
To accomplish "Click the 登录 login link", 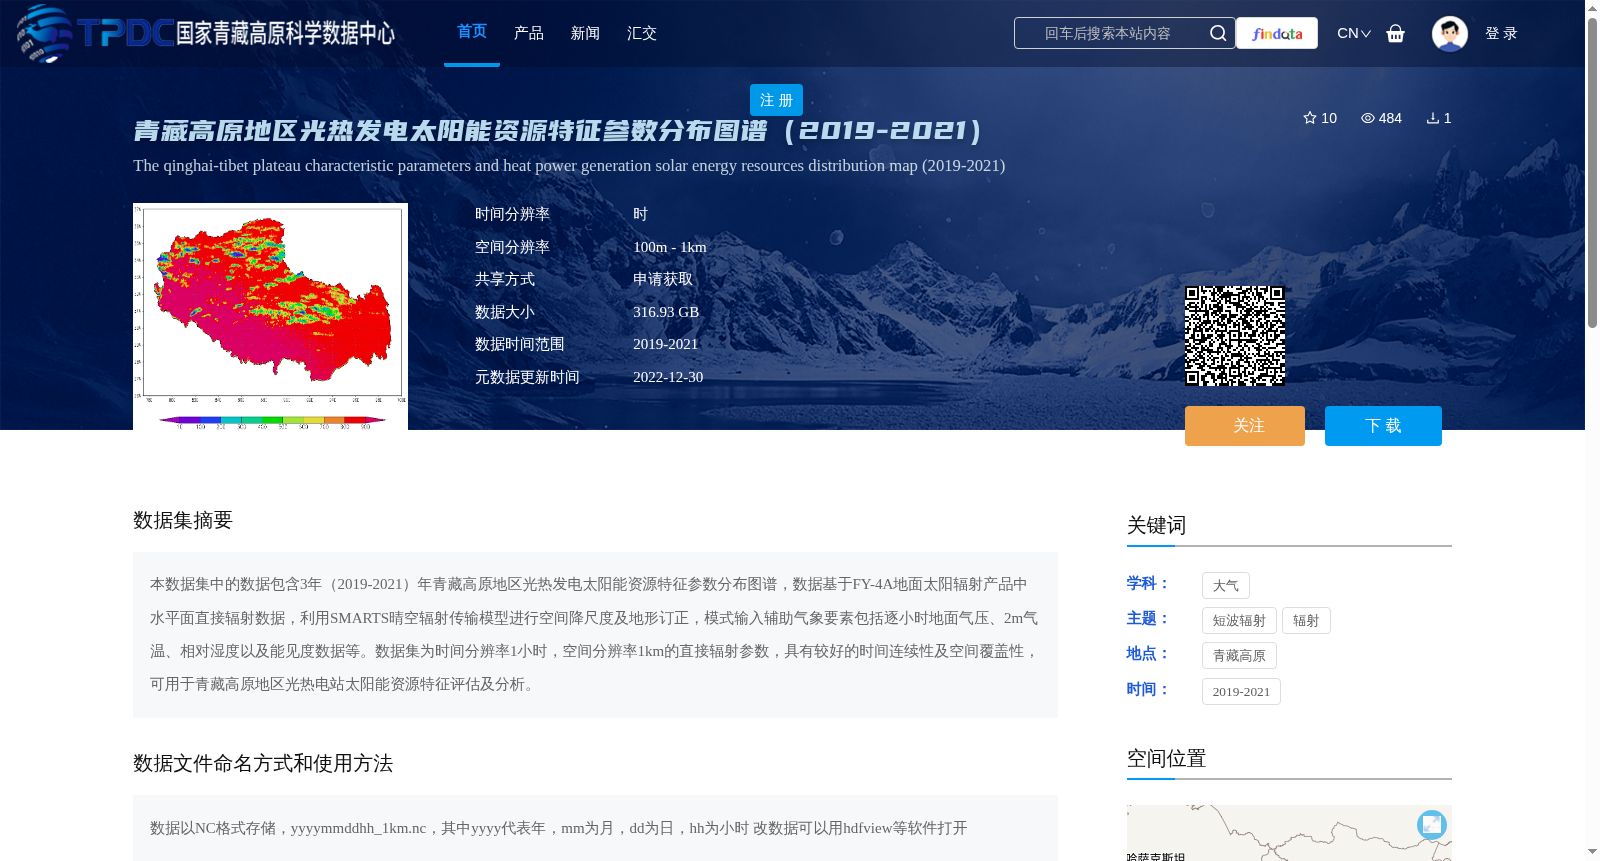I will [1501, 33].
